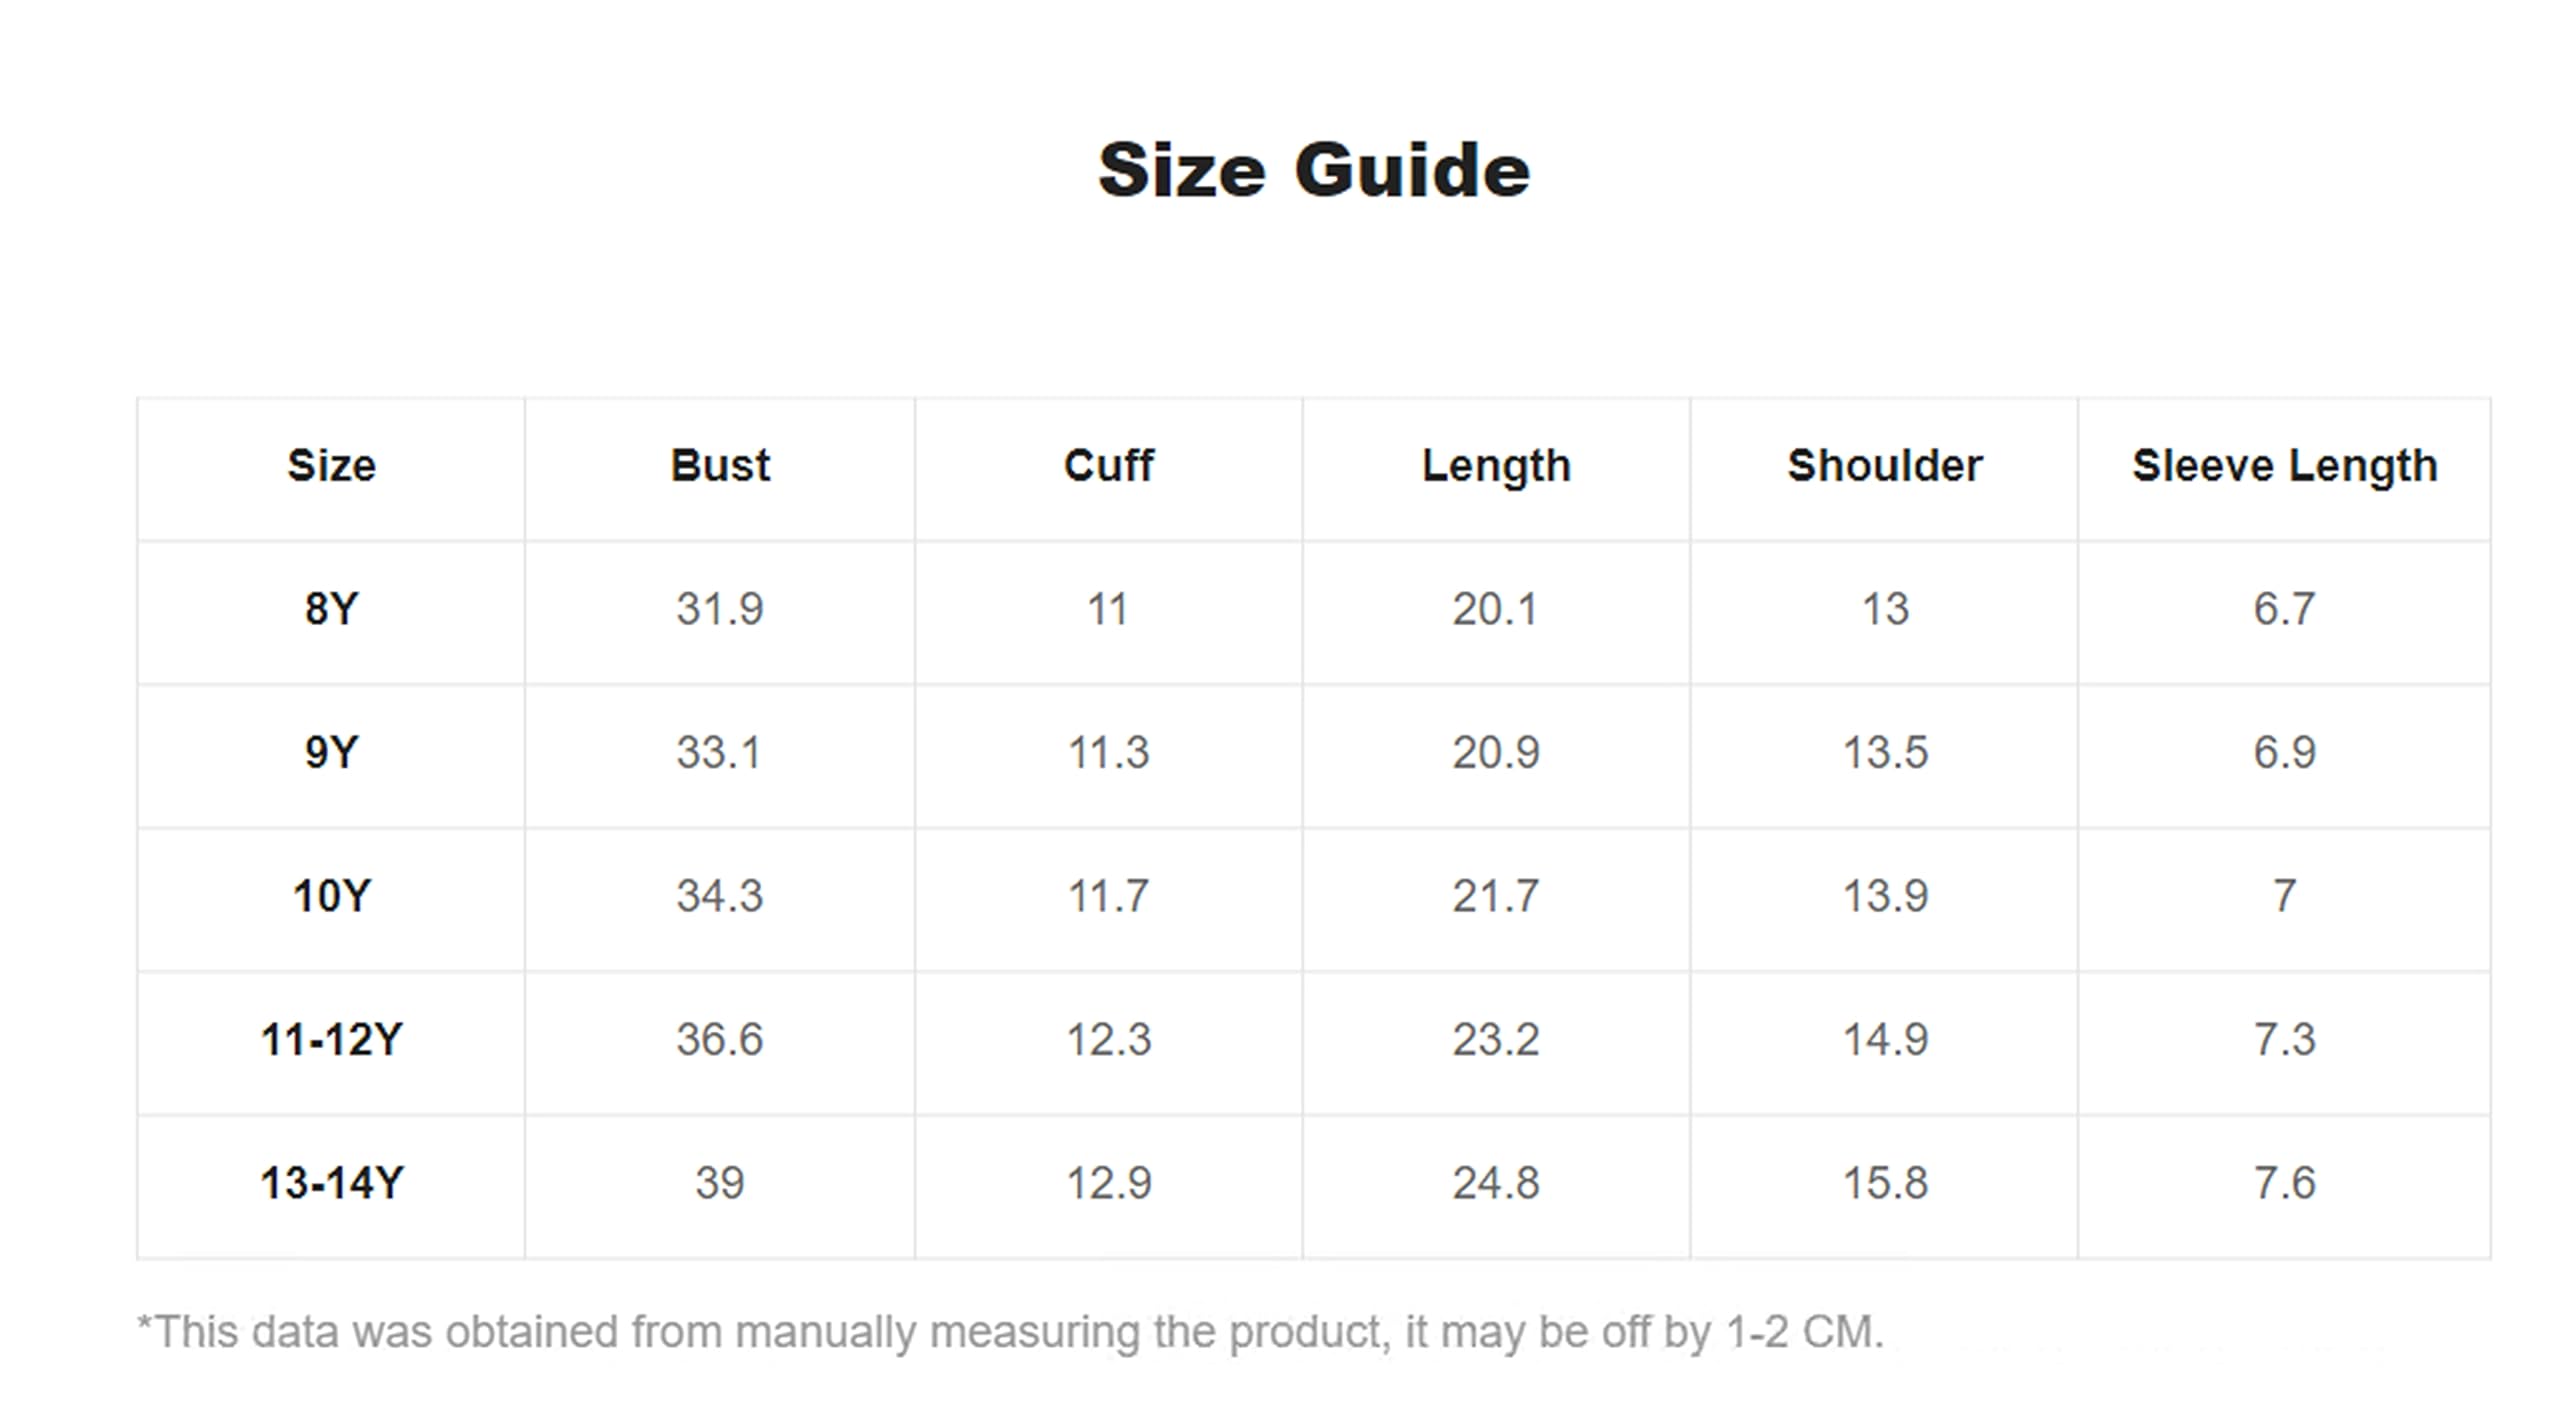
Task: Select the 11.3 cuff value for 9Y
Action: point(1108,752)
